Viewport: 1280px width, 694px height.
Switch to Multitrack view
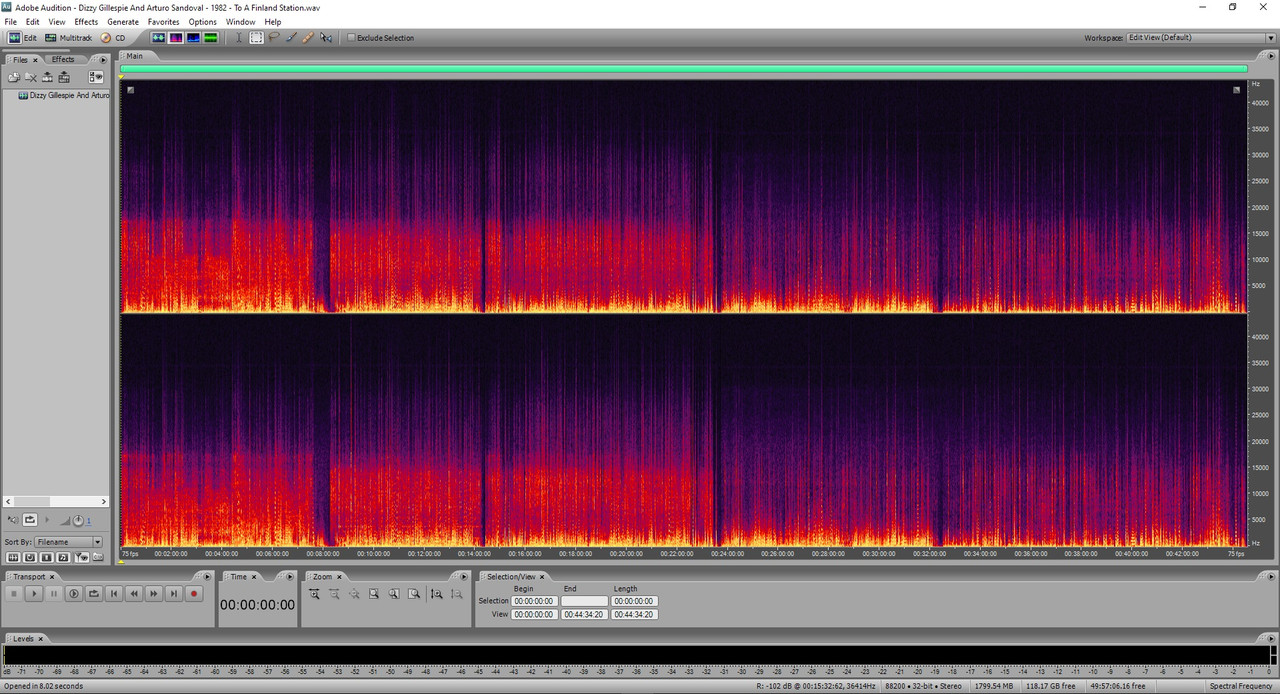coord(68,38)
